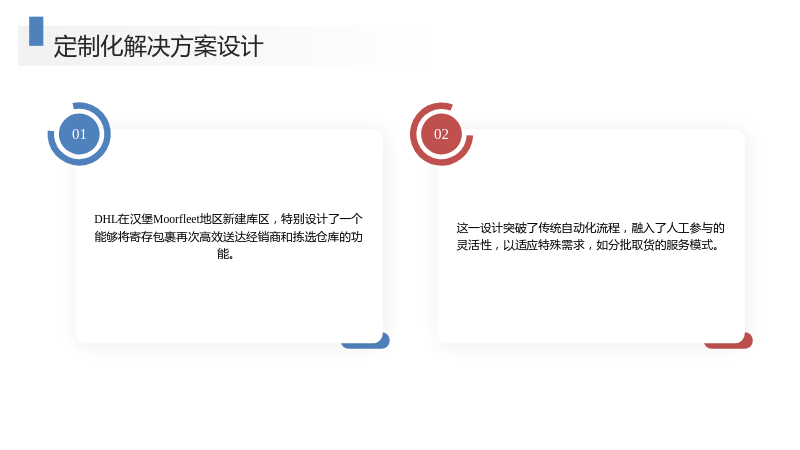Select the blue vertical bar beside the title
The height and width of the screenshot is (450, 800).
(x=36, y=31)
